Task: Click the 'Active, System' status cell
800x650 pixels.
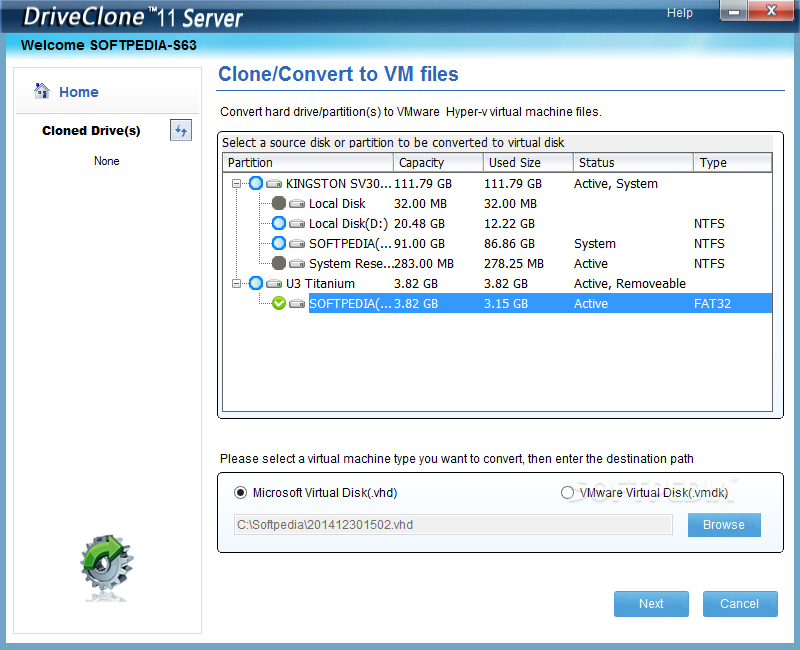Action: (x=616, y=184)
